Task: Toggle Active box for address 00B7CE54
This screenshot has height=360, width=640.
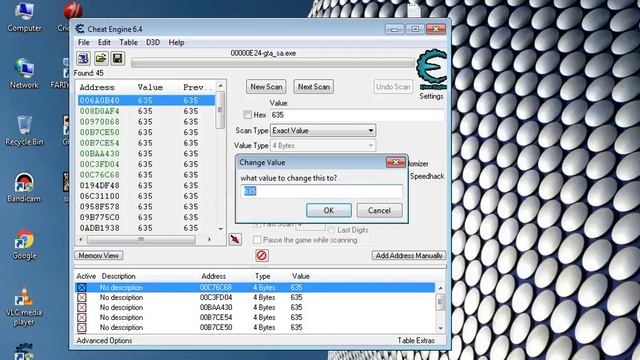Action: pos(82,317)
